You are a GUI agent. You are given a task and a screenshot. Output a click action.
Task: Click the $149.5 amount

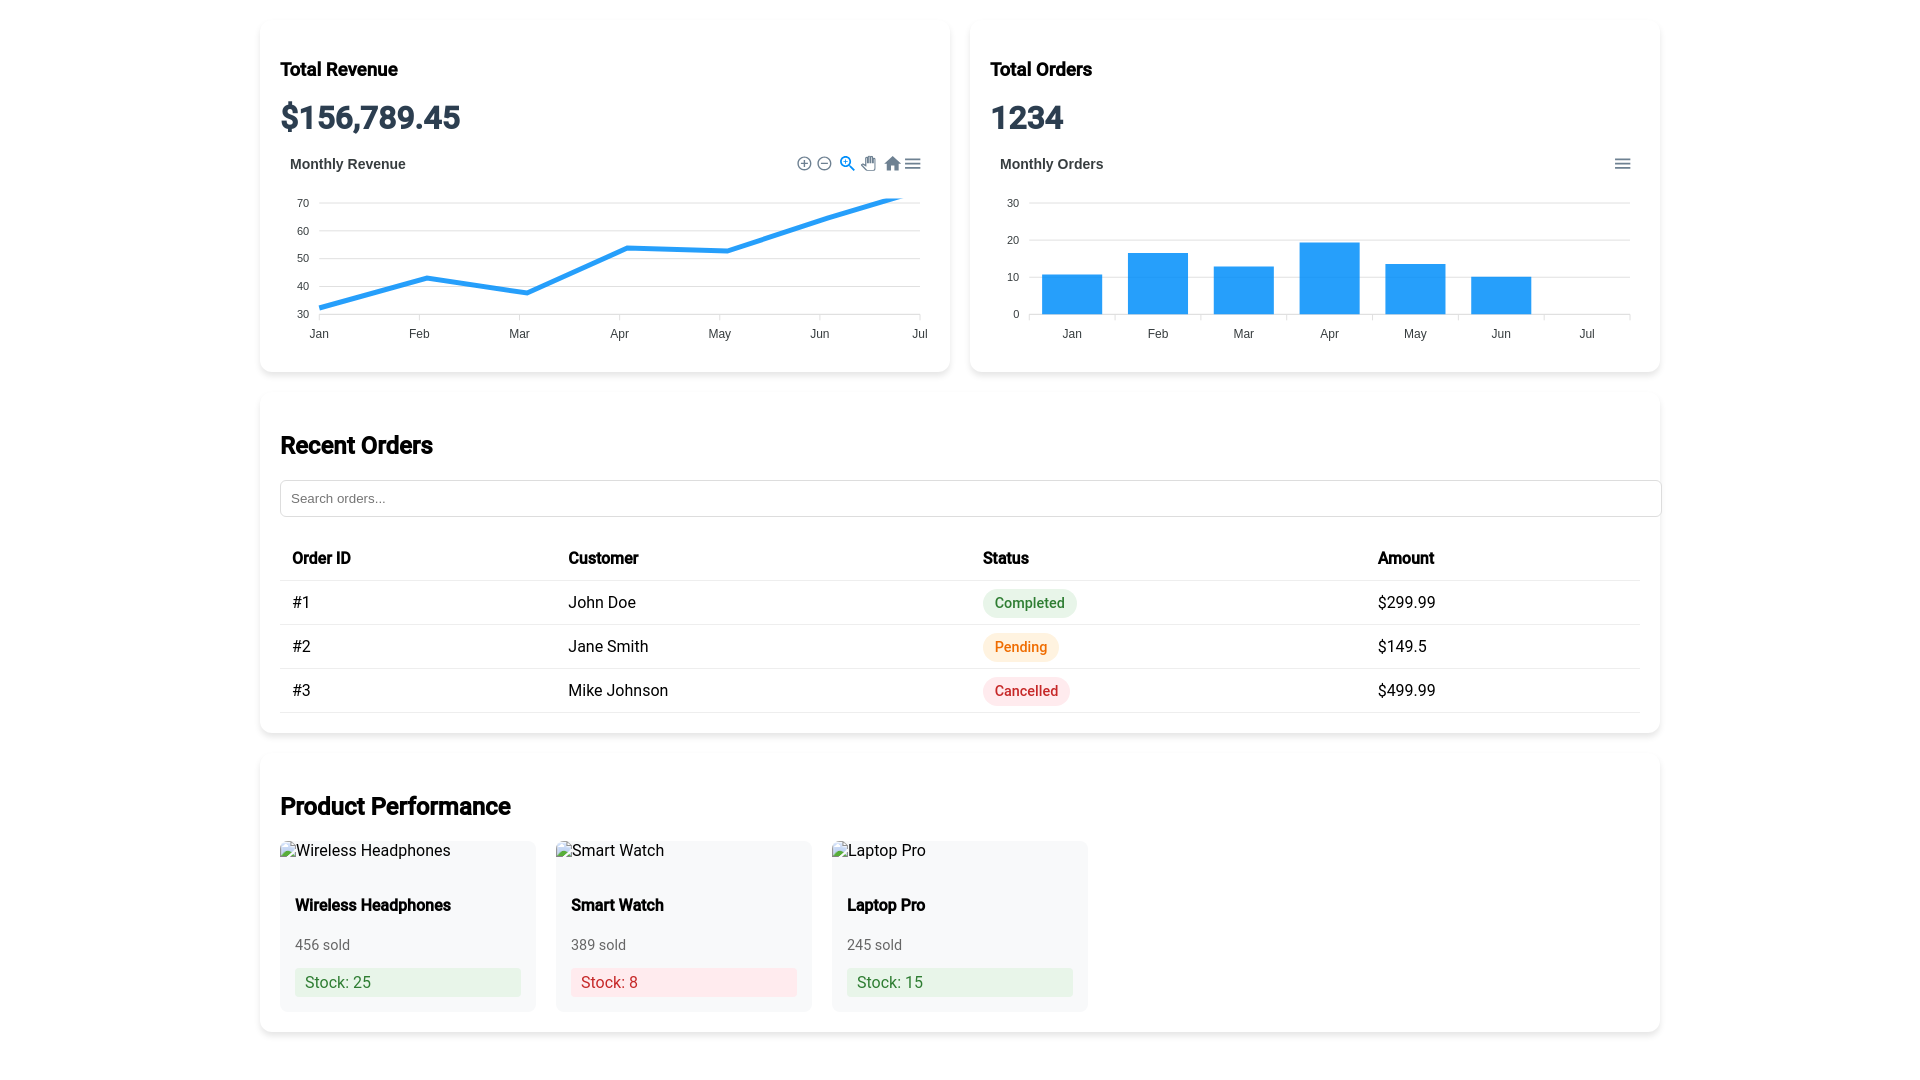point(1402,646)
